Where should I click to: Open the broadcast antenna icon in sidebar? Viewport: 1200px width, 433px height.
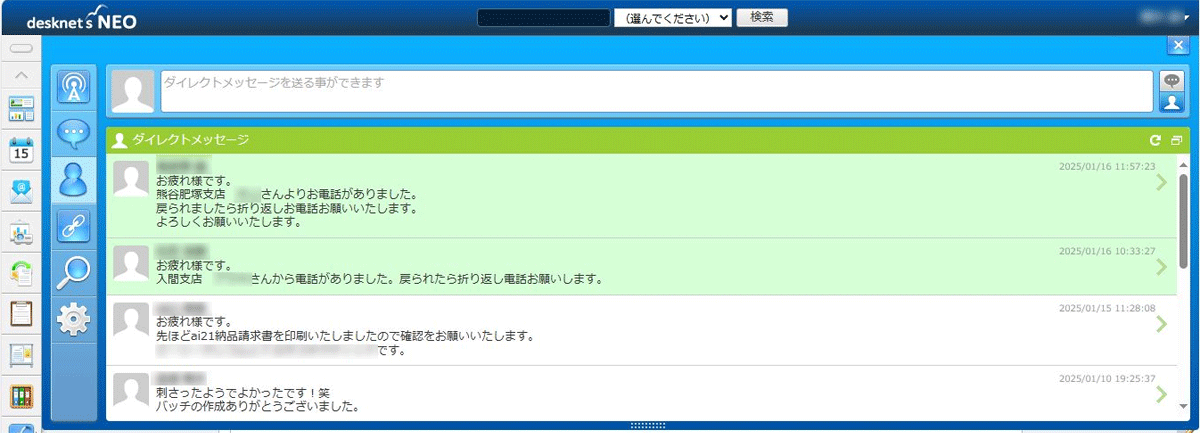(75, 88)
